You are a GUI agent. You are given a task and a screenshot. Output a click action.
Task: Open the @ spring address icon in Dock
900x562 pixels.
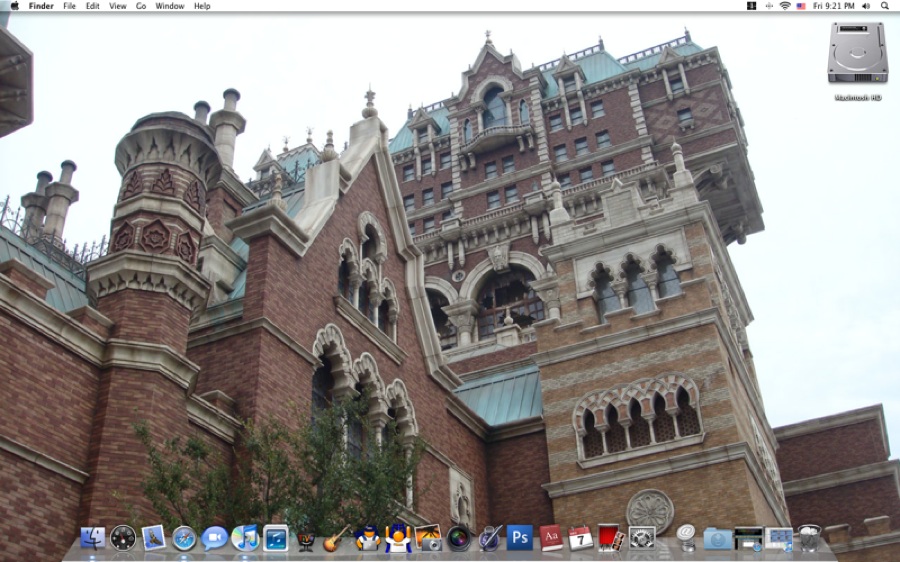coord(686,538)
